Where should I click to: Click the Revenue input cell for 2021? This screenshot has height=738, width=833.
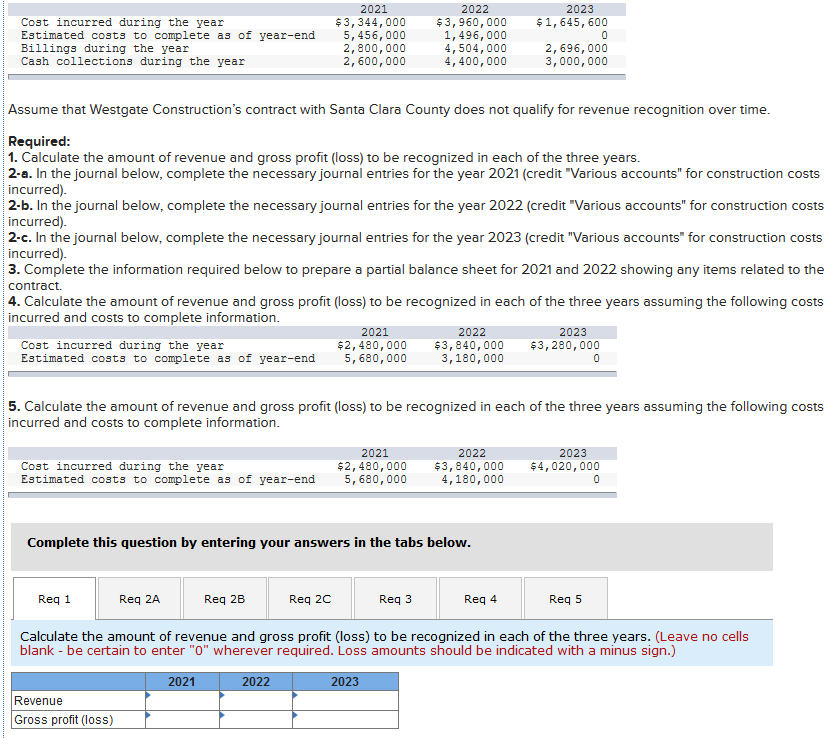[182, 700]
